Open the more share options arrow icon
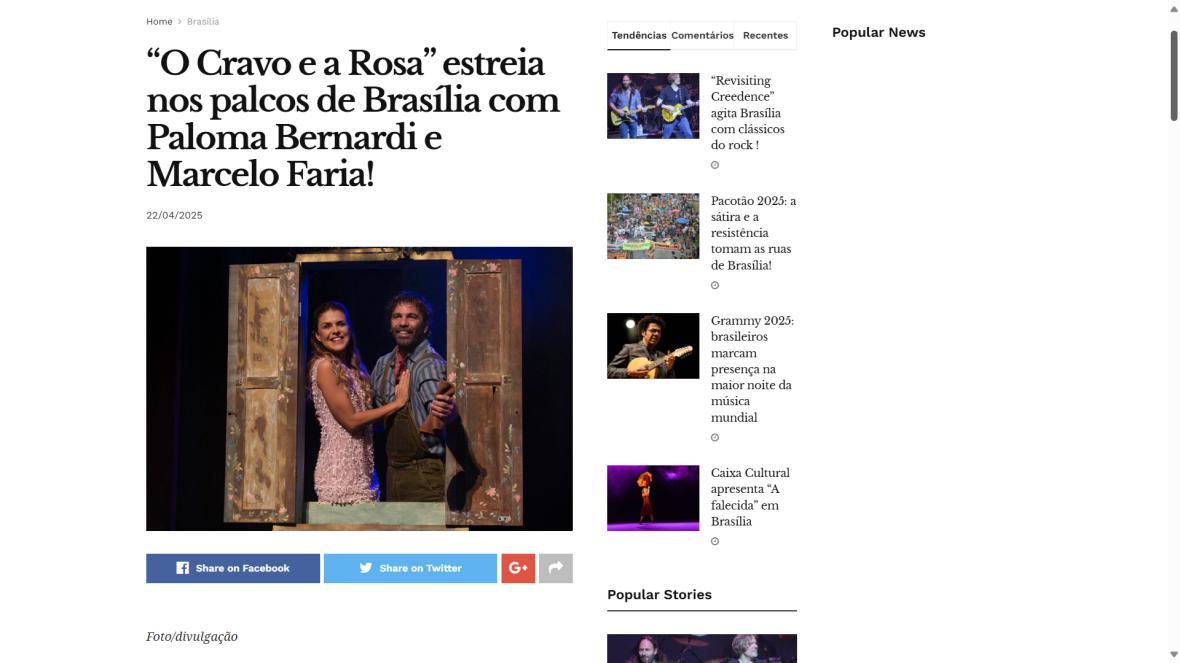1180x663 pixels. click(x=555, y=568)
